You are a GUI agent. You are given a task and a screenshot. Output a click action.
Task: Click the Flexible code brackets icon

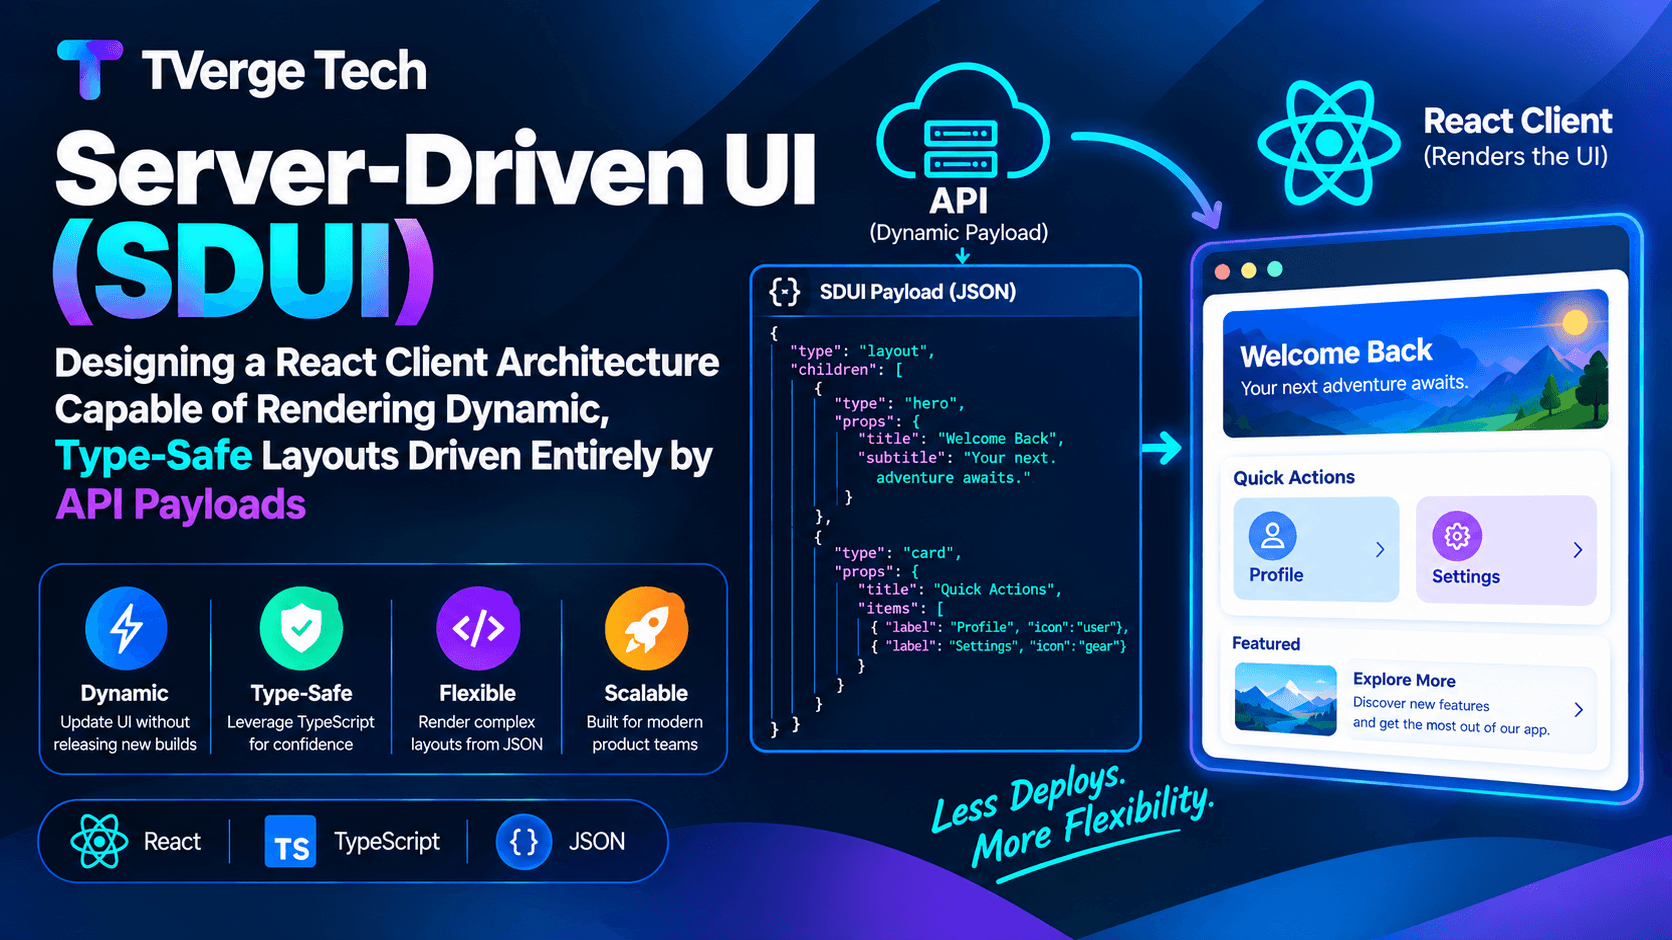[478, 628]
